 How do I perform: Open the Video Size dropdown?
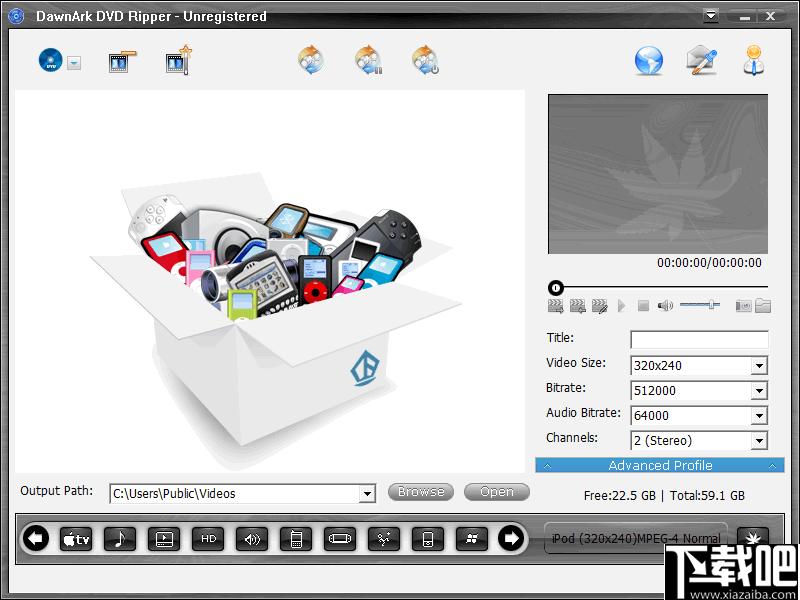(x=759, y=366)
